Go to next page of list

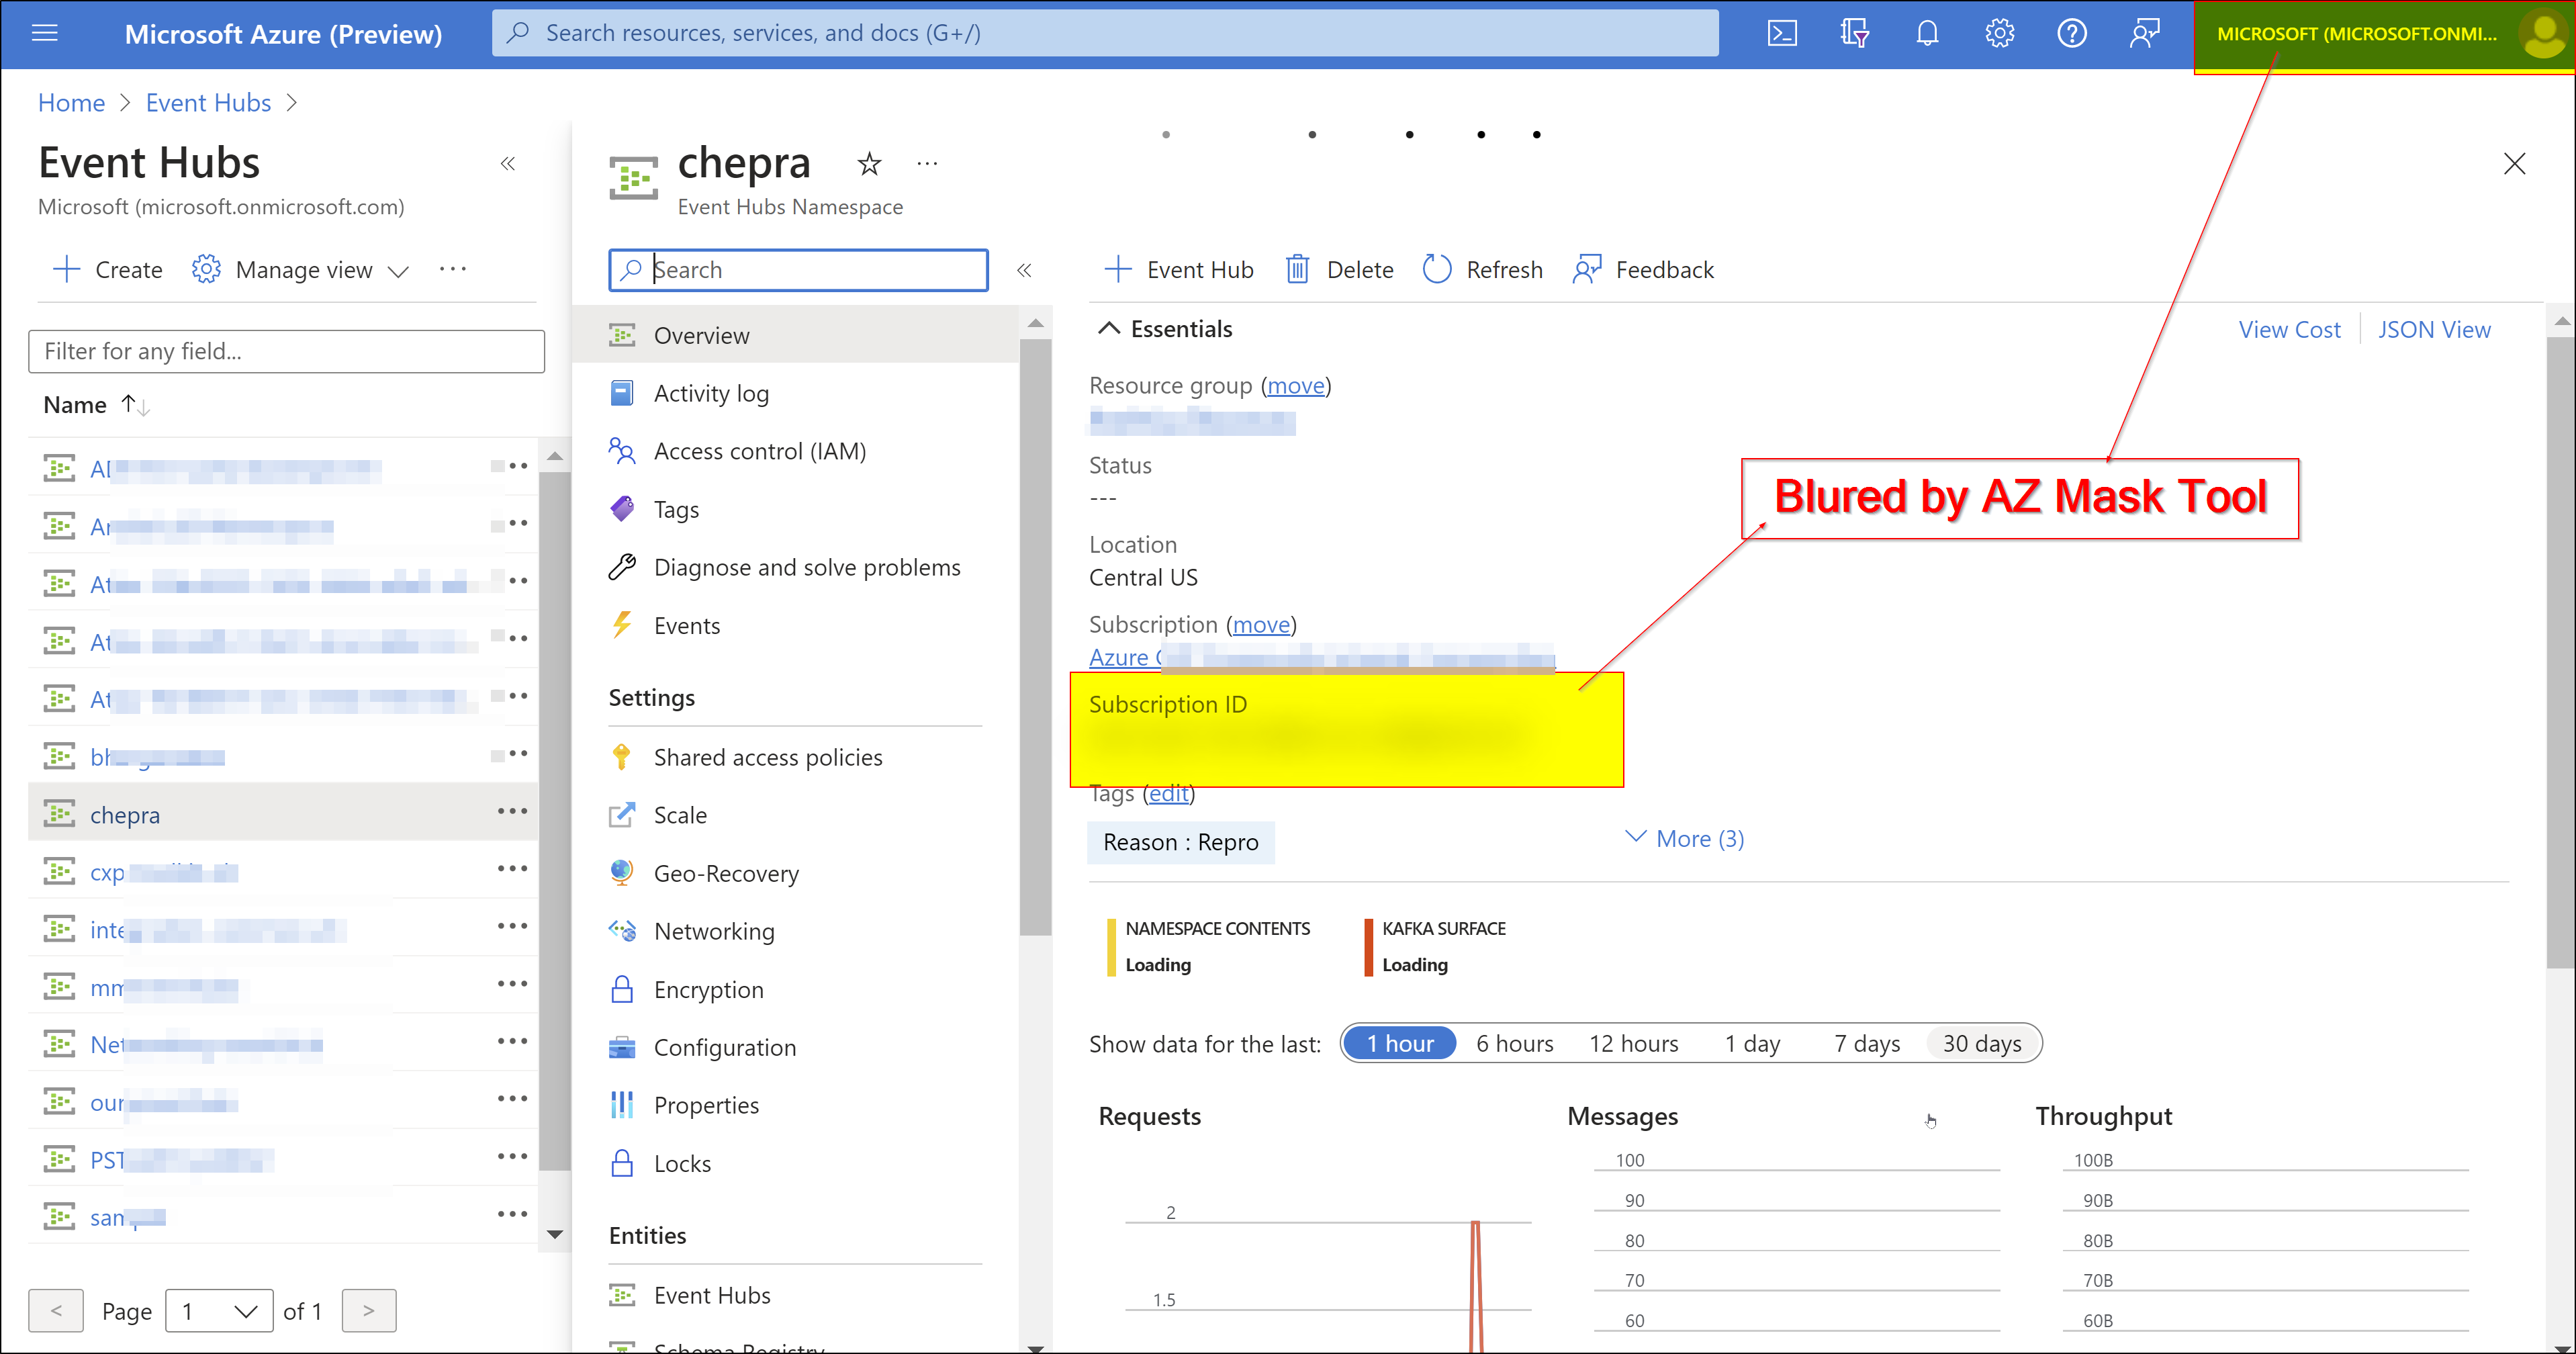pos(369,1311)
